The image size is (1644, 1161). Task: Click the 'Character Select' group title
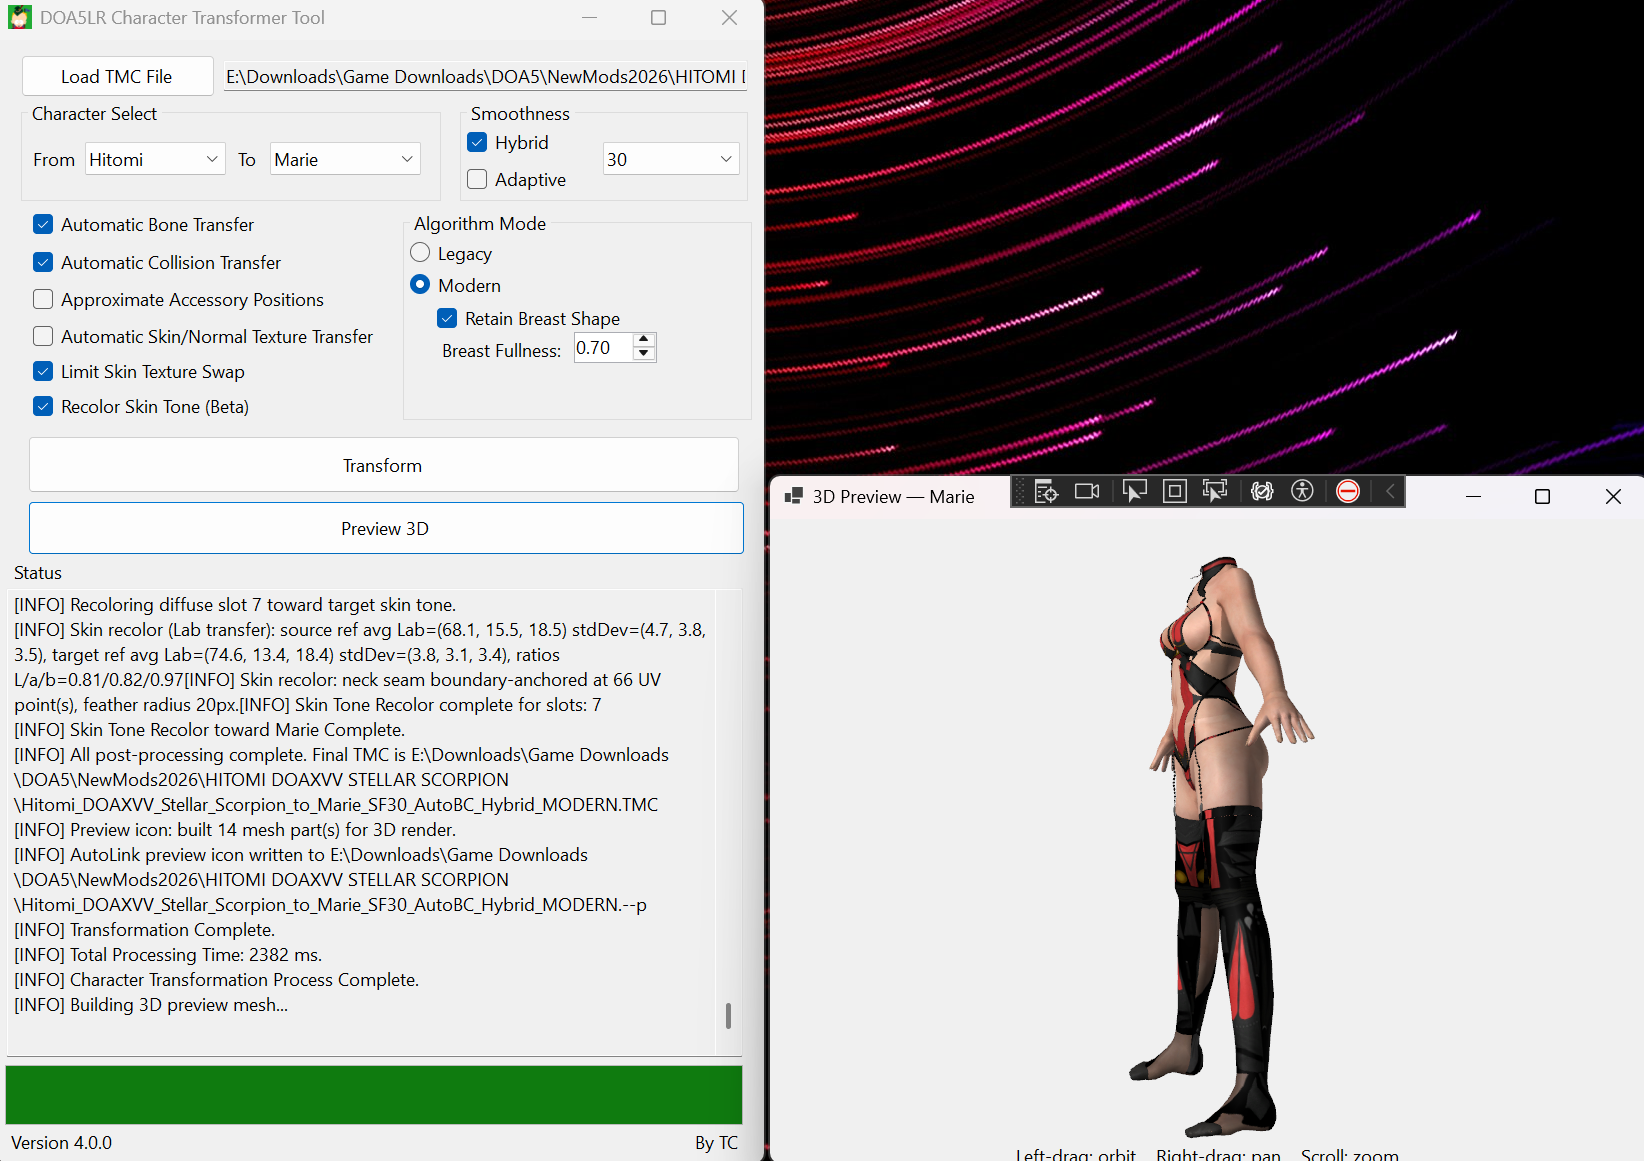tap(94, 113)
